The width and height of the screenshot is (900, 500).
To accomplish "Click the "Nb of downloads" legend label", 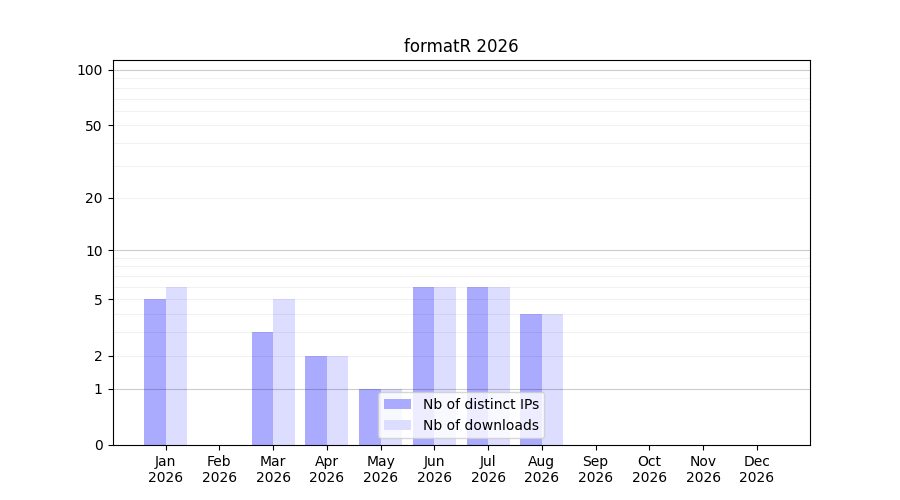I will 481,425.
